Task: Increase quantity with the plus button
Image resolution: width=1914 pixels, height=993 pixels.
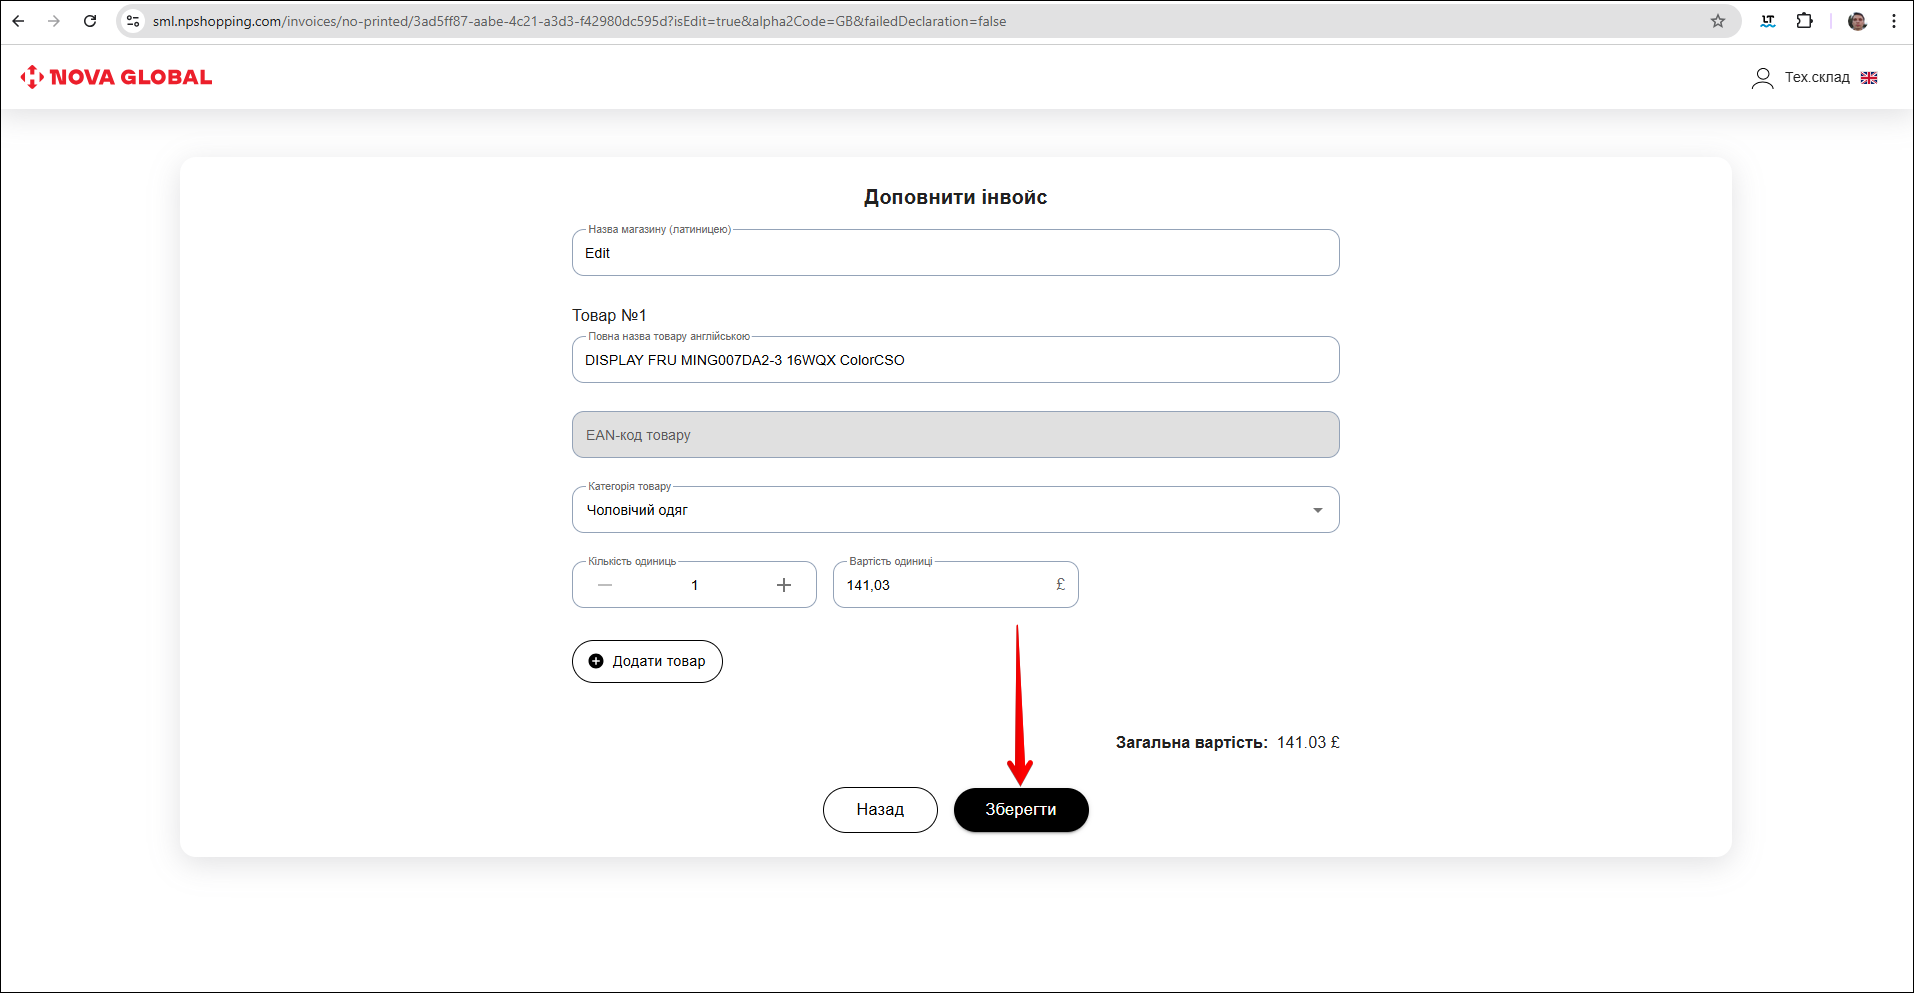Action: (784, 585)
